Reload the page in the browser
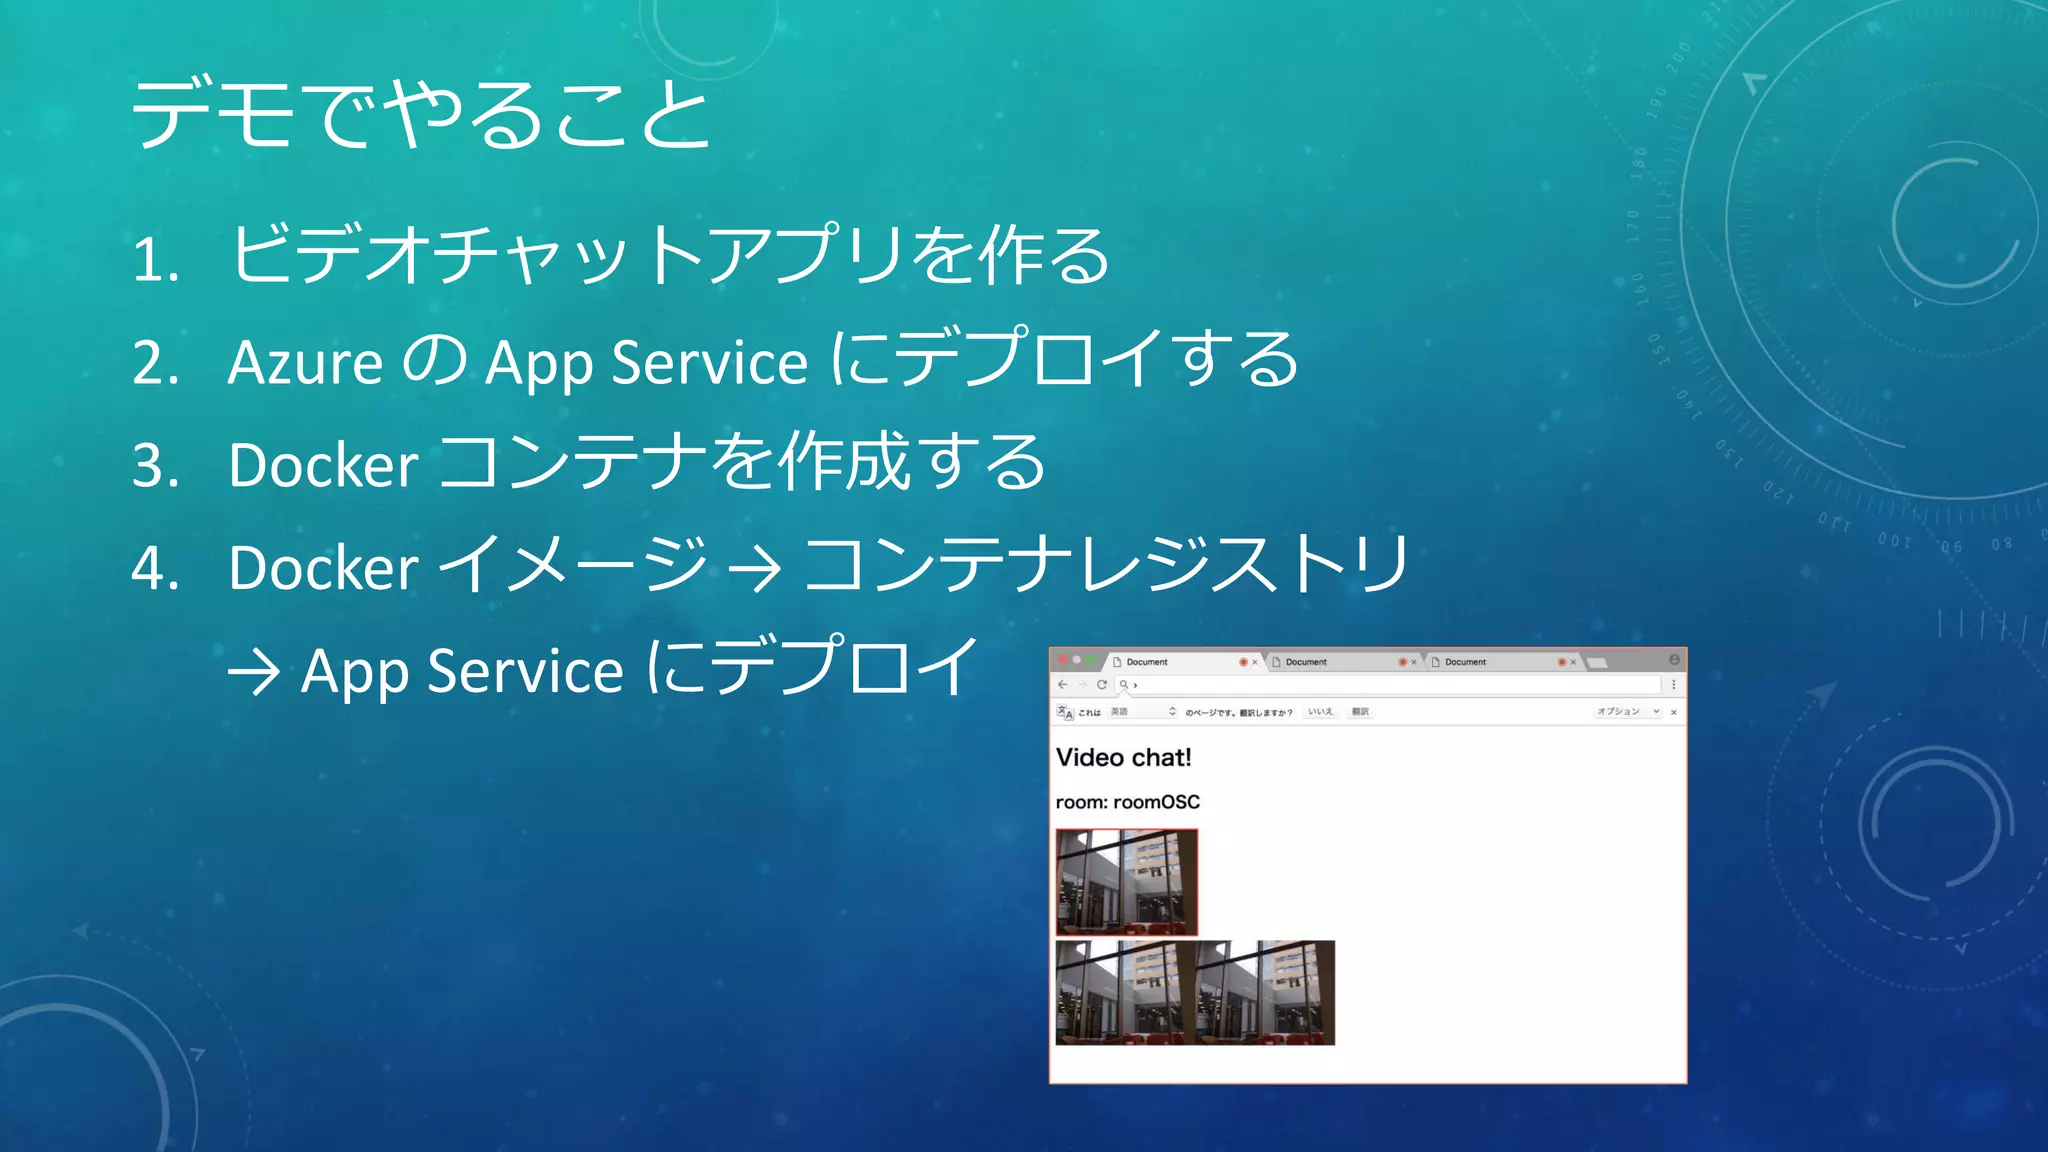Viewport: 2048px width, 1152px height. [1102, 685]
